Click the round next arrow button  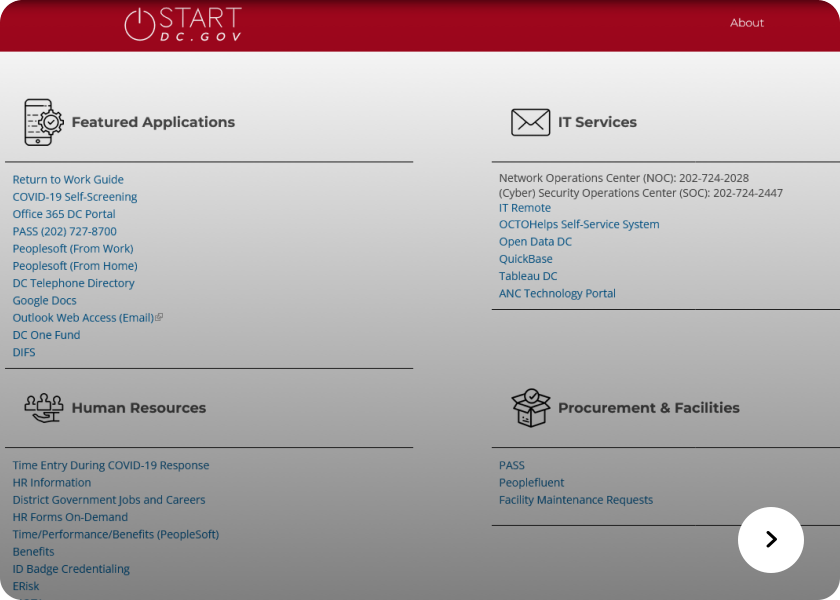770,539
